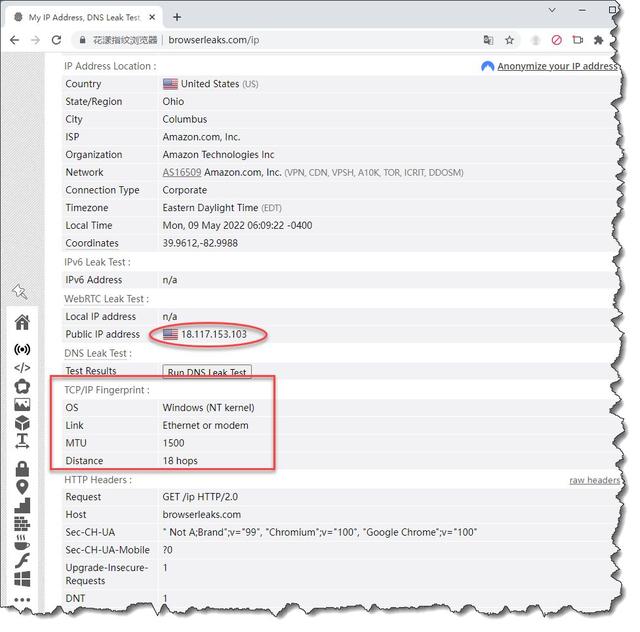Open the Java coffee-cup icon in sidebar
The width and height of the screenshot is (640, 632).
pyautogui.click(x=22, y=543)
